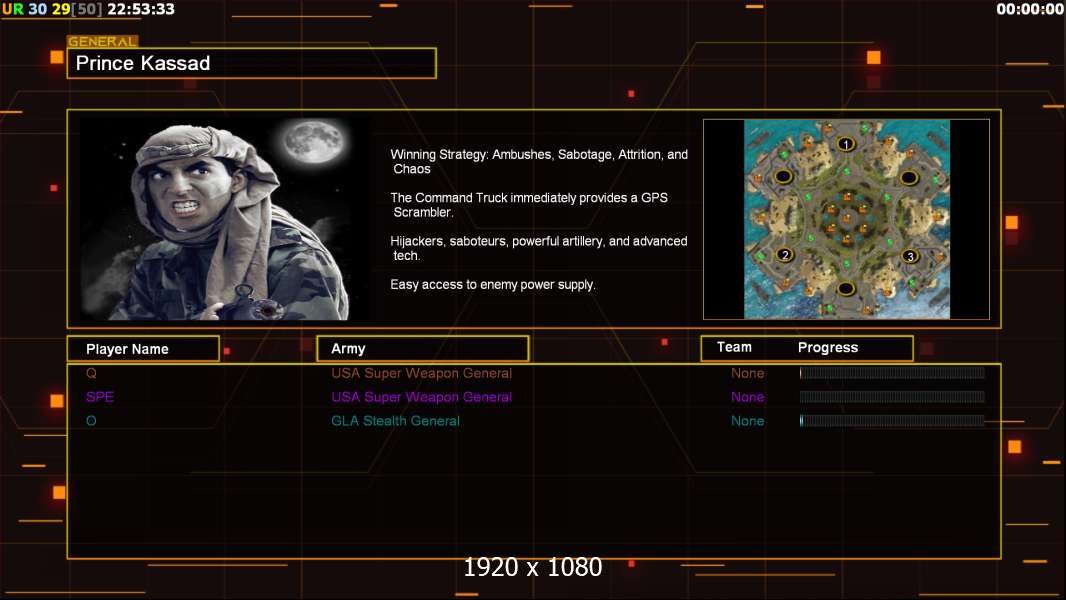Open the Team value for player Q

click(747, 373)
